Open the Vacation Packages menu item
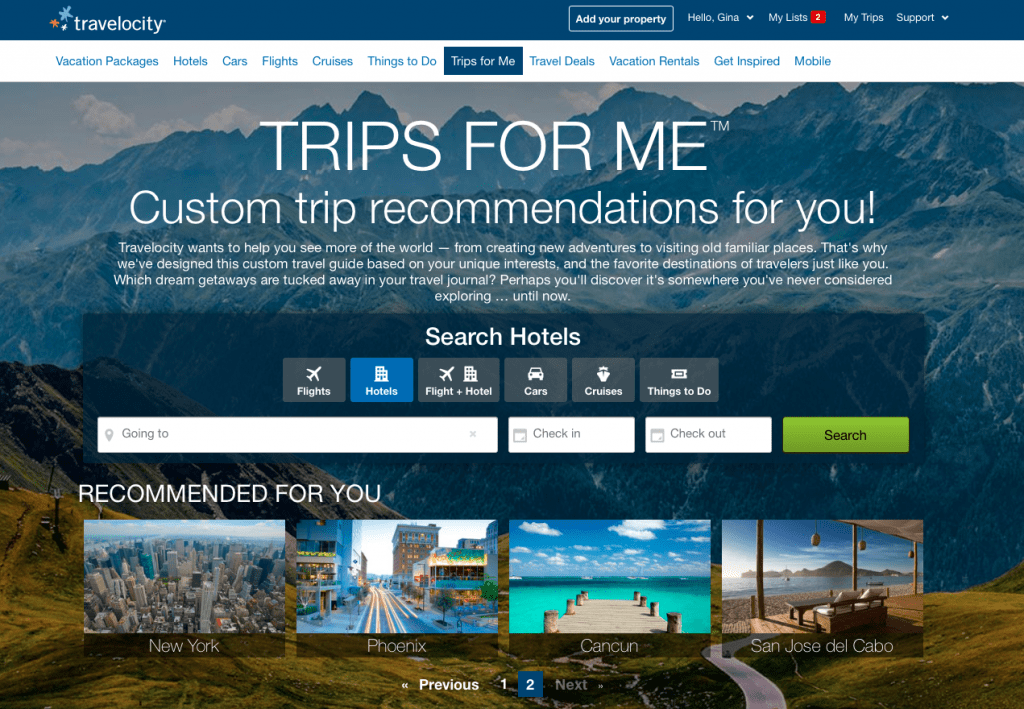The image size is (1024, 709). pyautogui.click(x=107, y=61)
